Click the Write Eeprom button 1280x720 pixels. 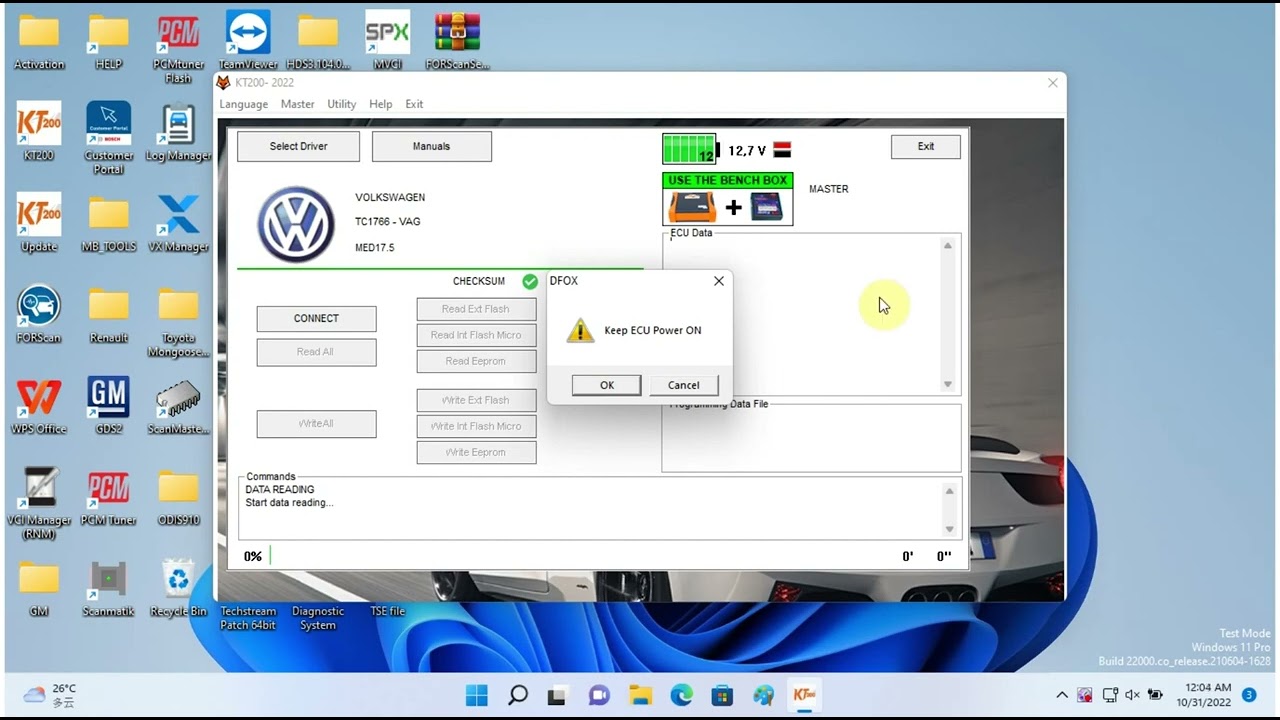[476, 452]
